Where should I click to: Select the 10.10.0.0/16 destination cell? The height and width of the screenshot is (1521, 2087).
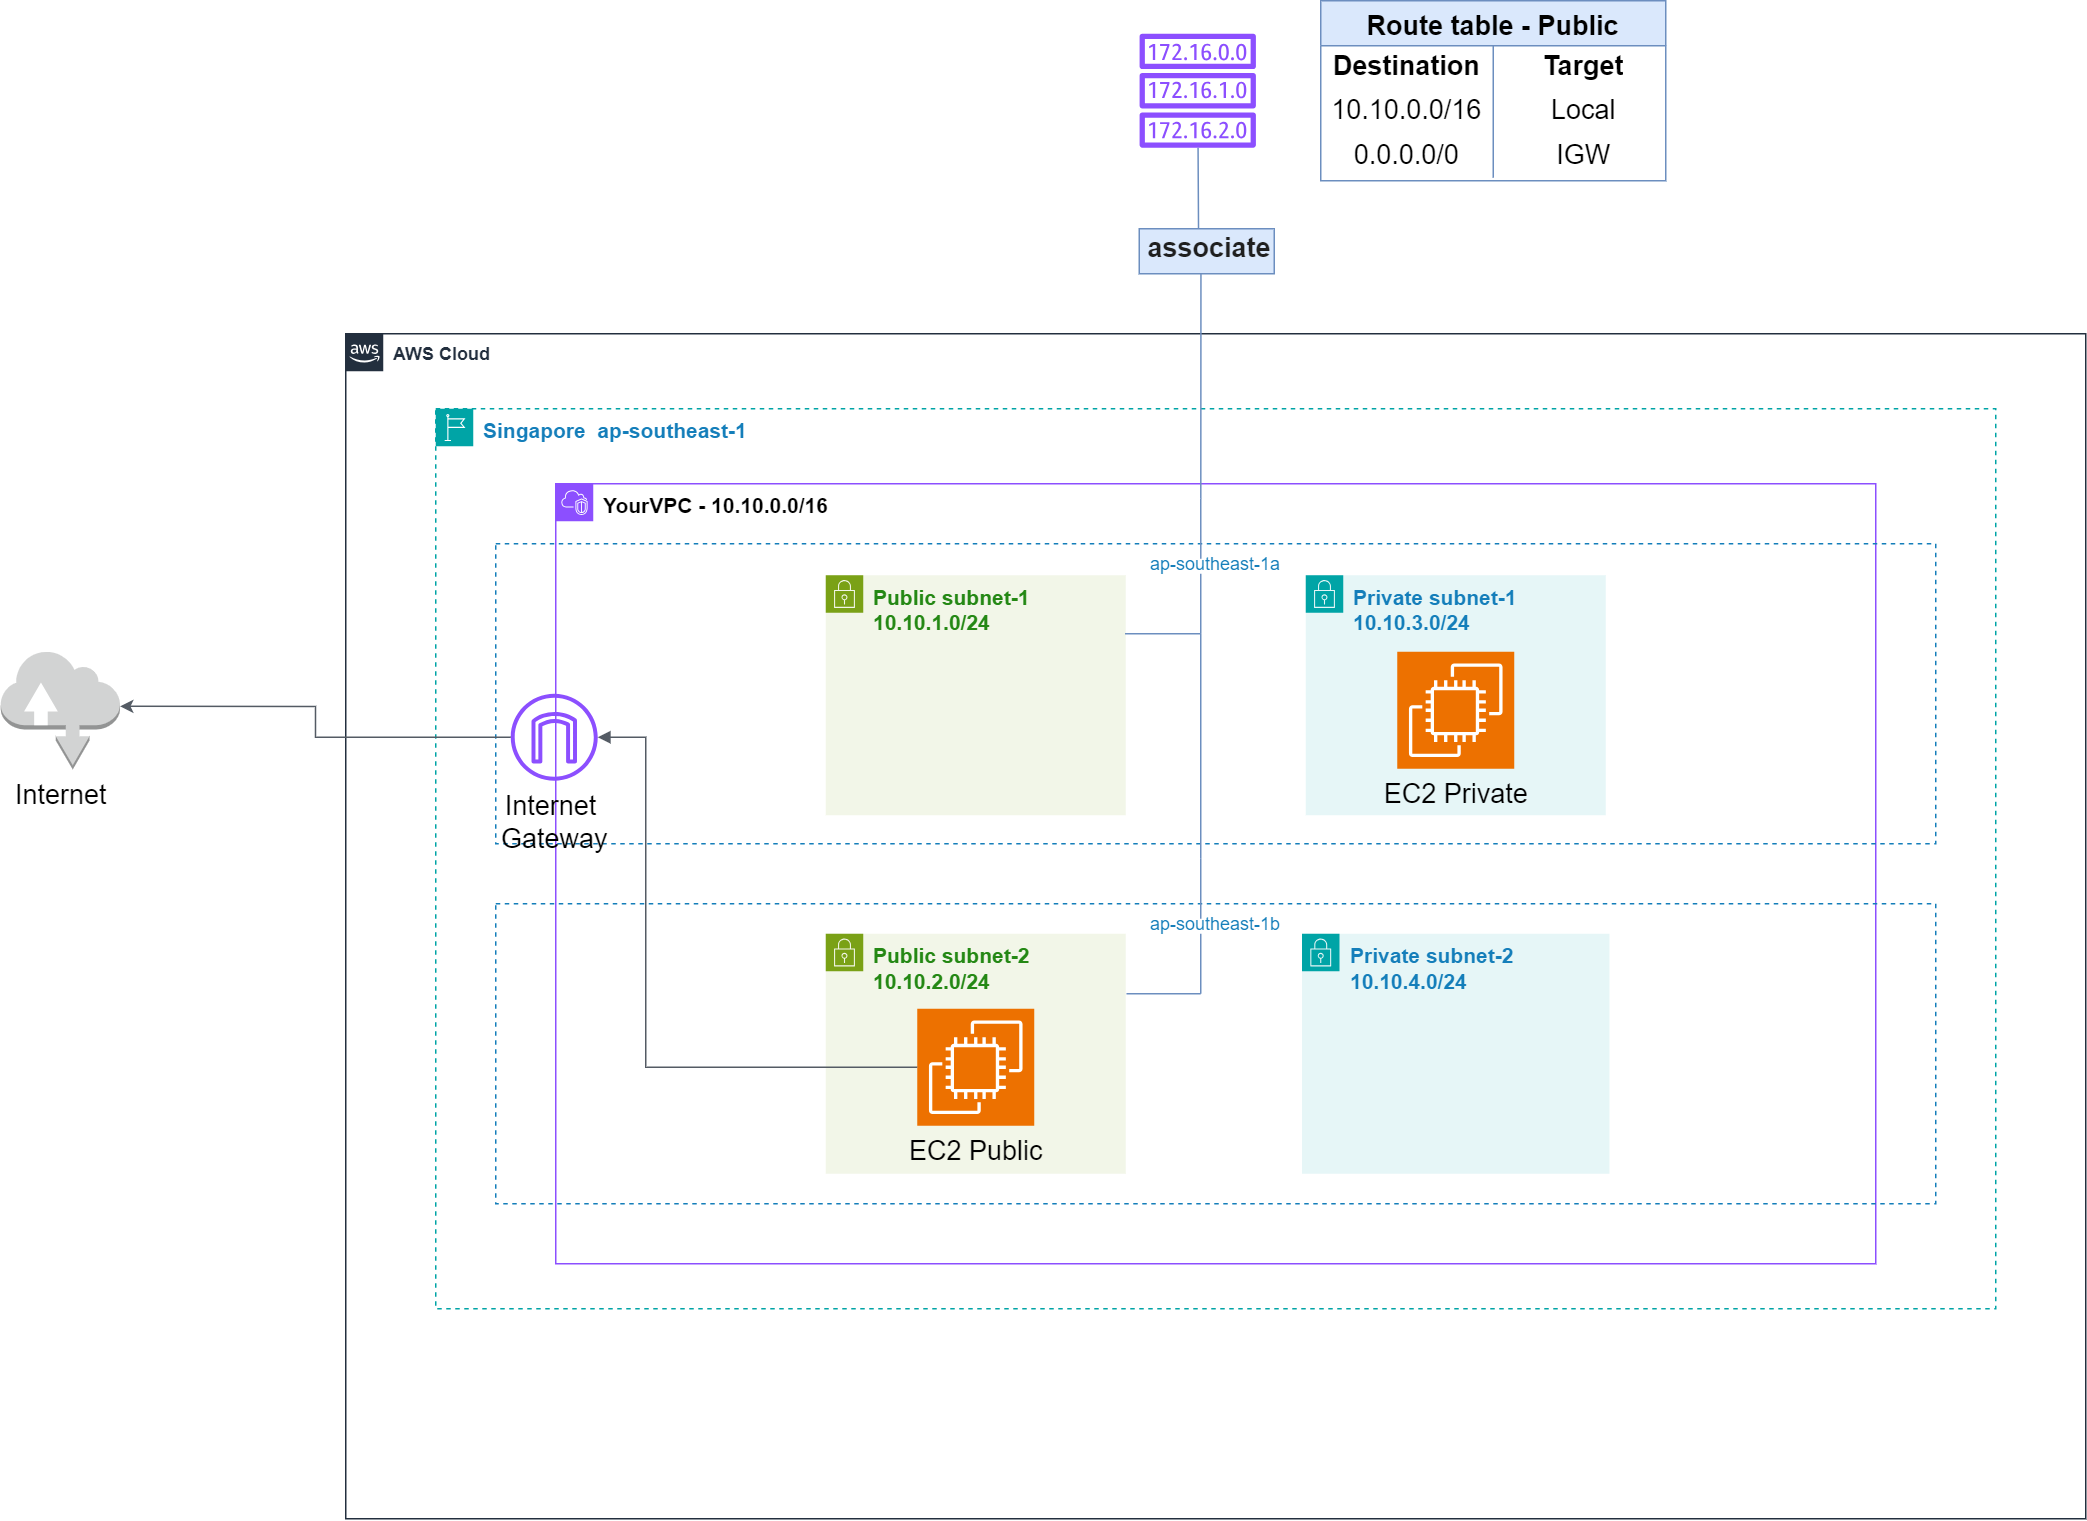tap(1406, 110)
